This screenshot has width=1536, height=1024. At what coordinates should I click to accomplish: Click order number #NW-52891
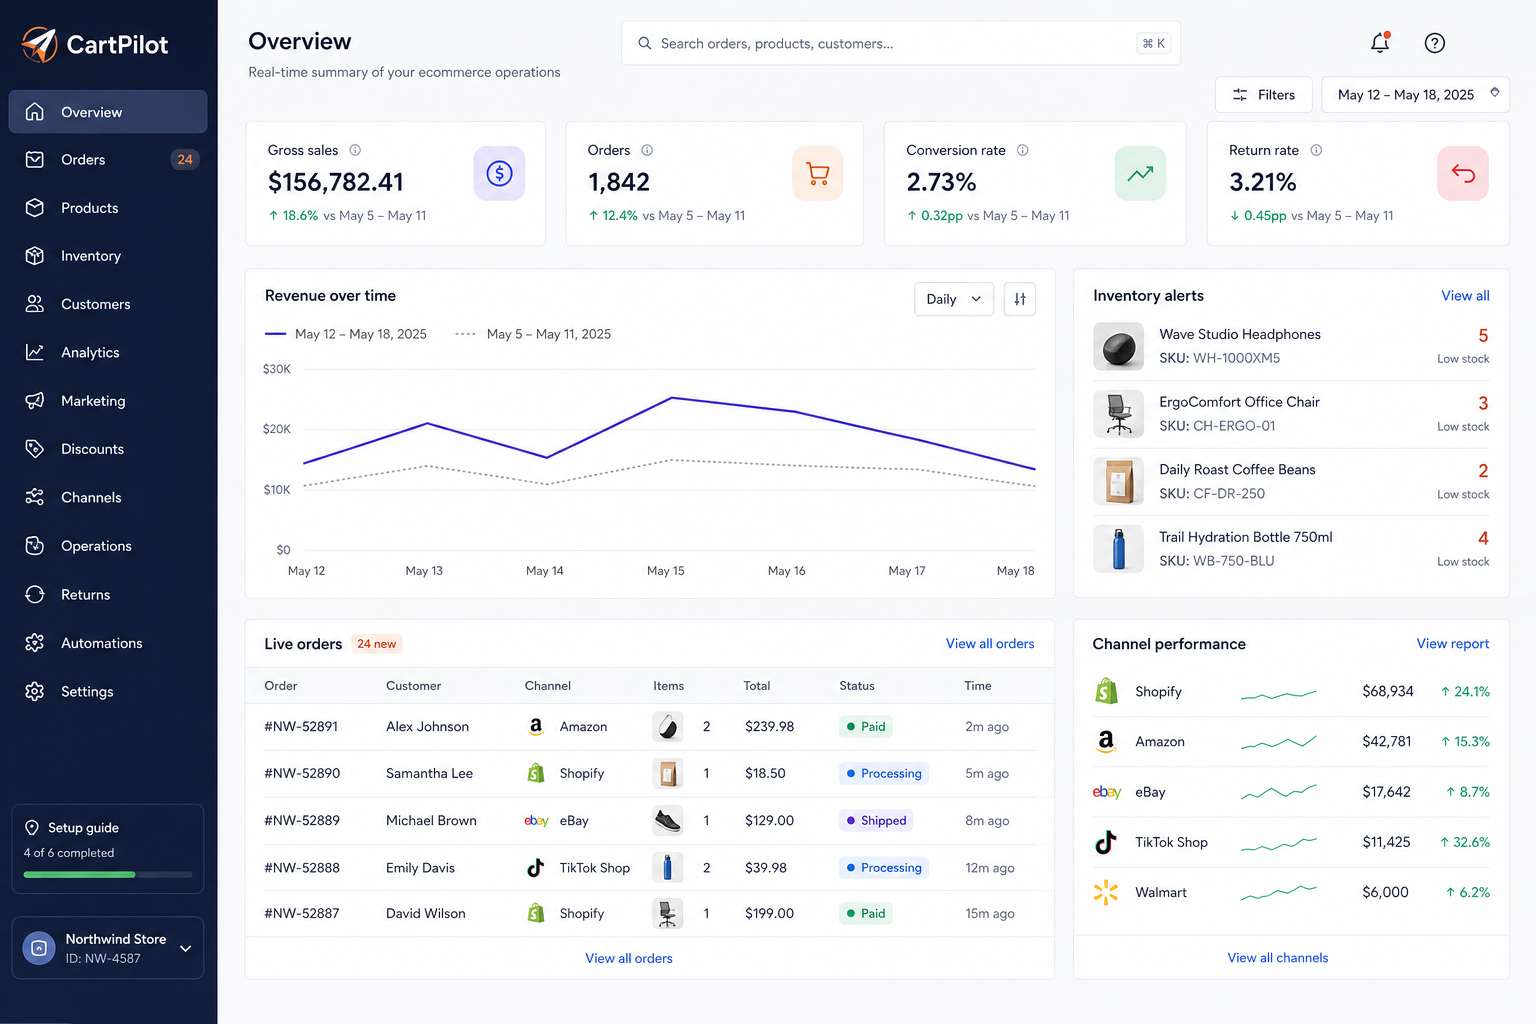[301, 727]
